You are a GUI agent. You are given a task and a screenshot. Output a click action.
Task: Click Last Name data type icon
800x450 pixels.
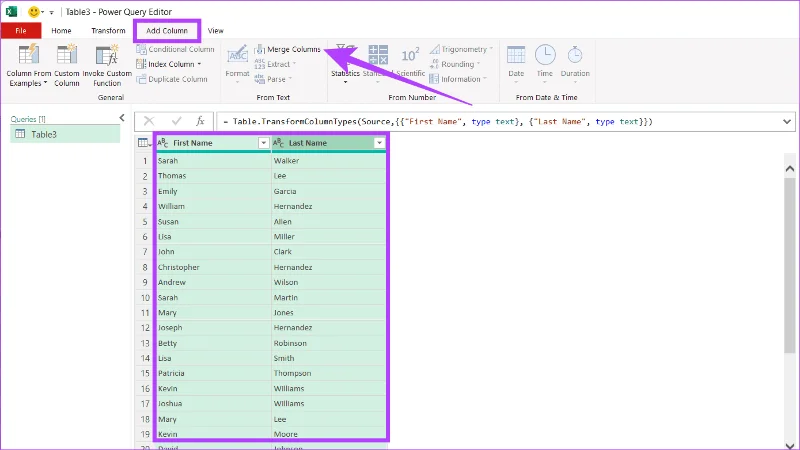coord(279,143)
